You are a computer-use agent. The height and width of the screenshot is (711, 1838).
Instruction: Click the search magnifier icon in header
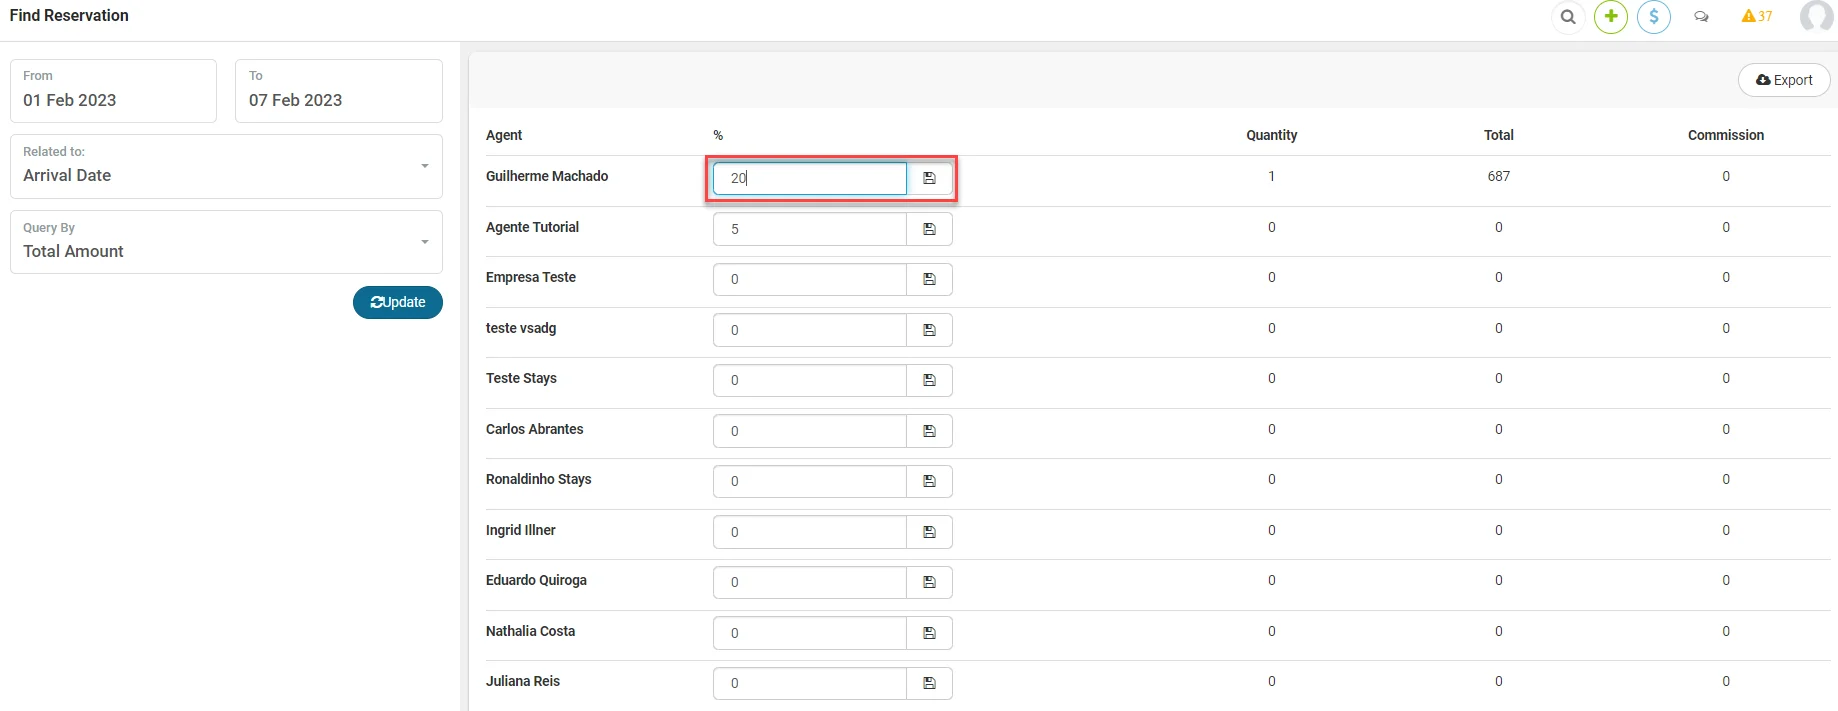point(1568,17)
